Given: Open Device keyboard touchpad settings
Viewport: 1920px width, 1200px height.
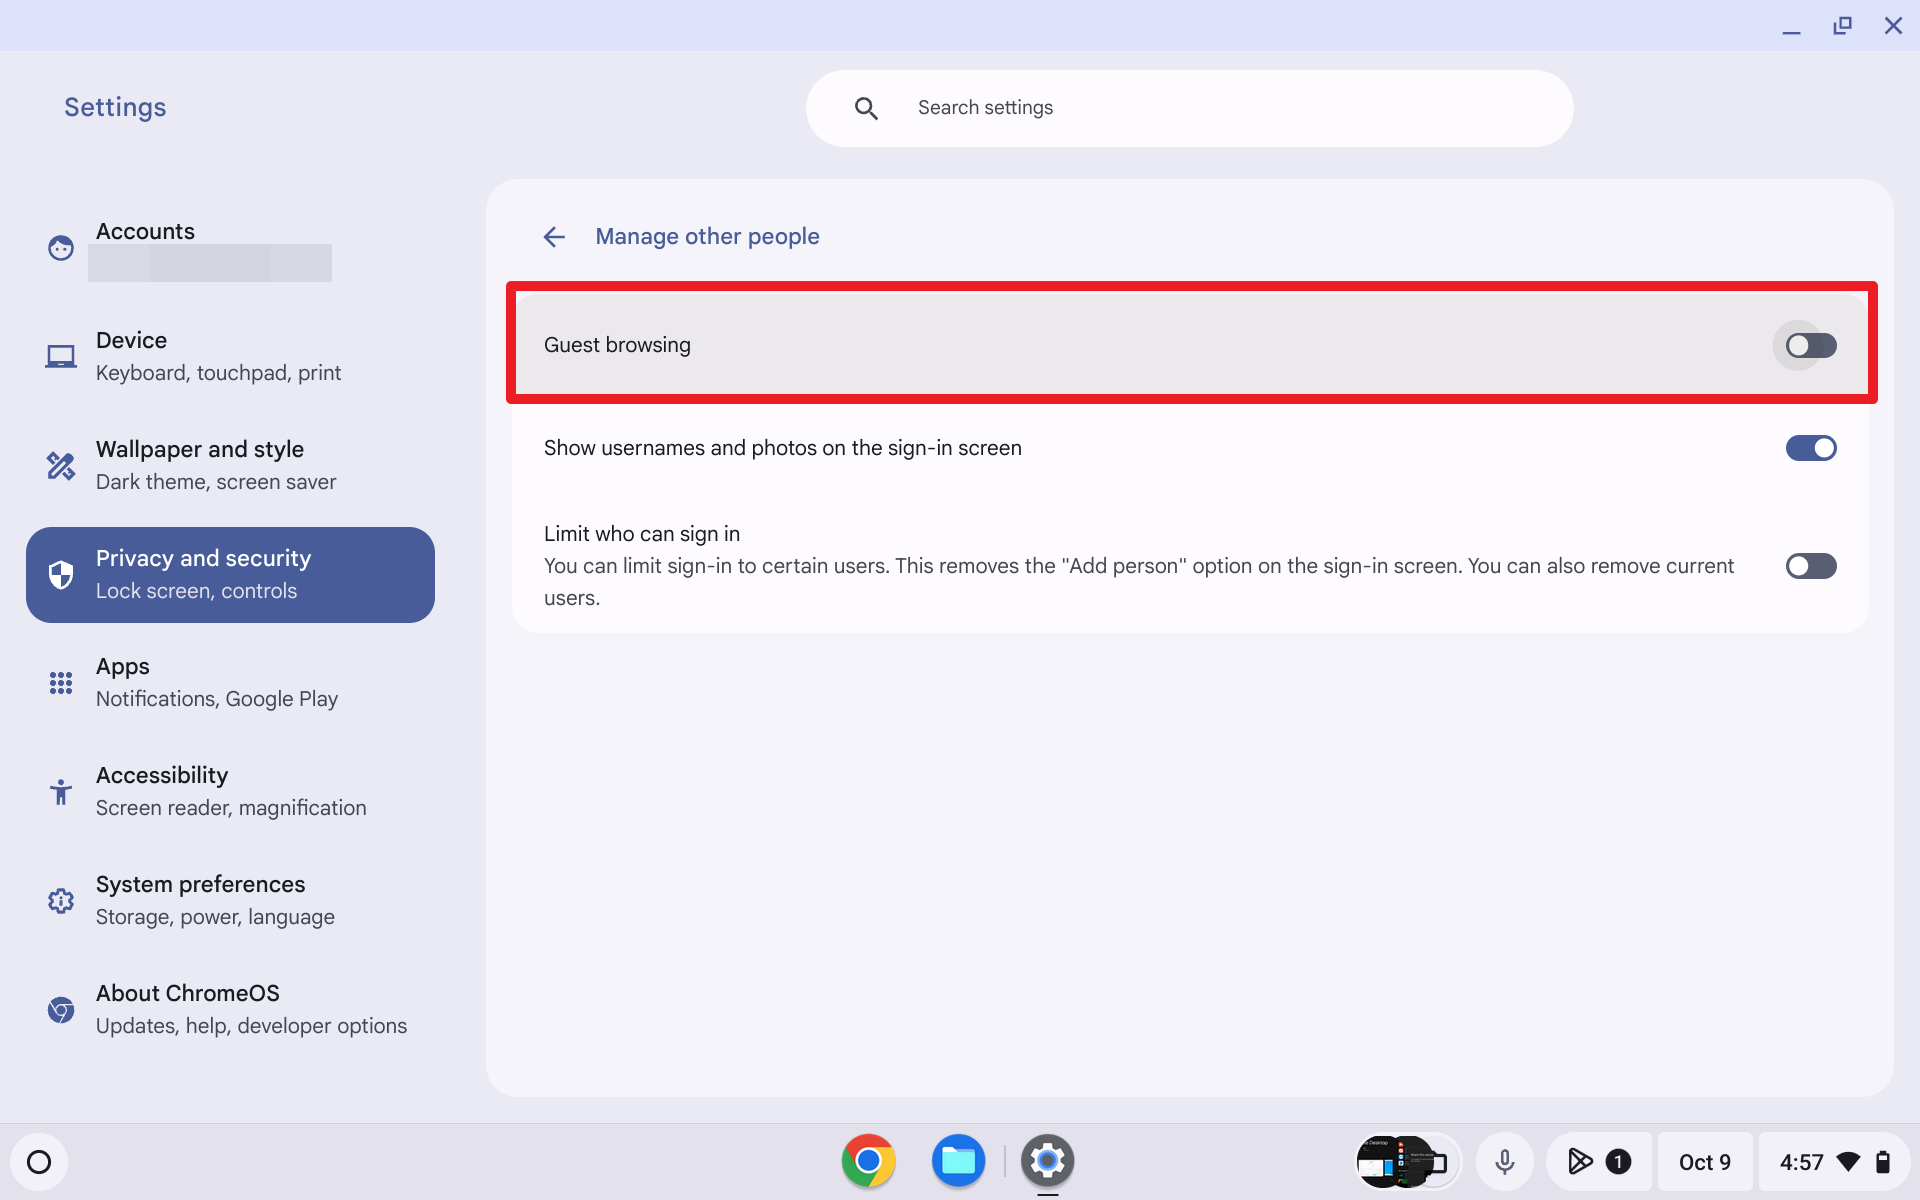Looking at the screenshot, I should click(223, 355).
